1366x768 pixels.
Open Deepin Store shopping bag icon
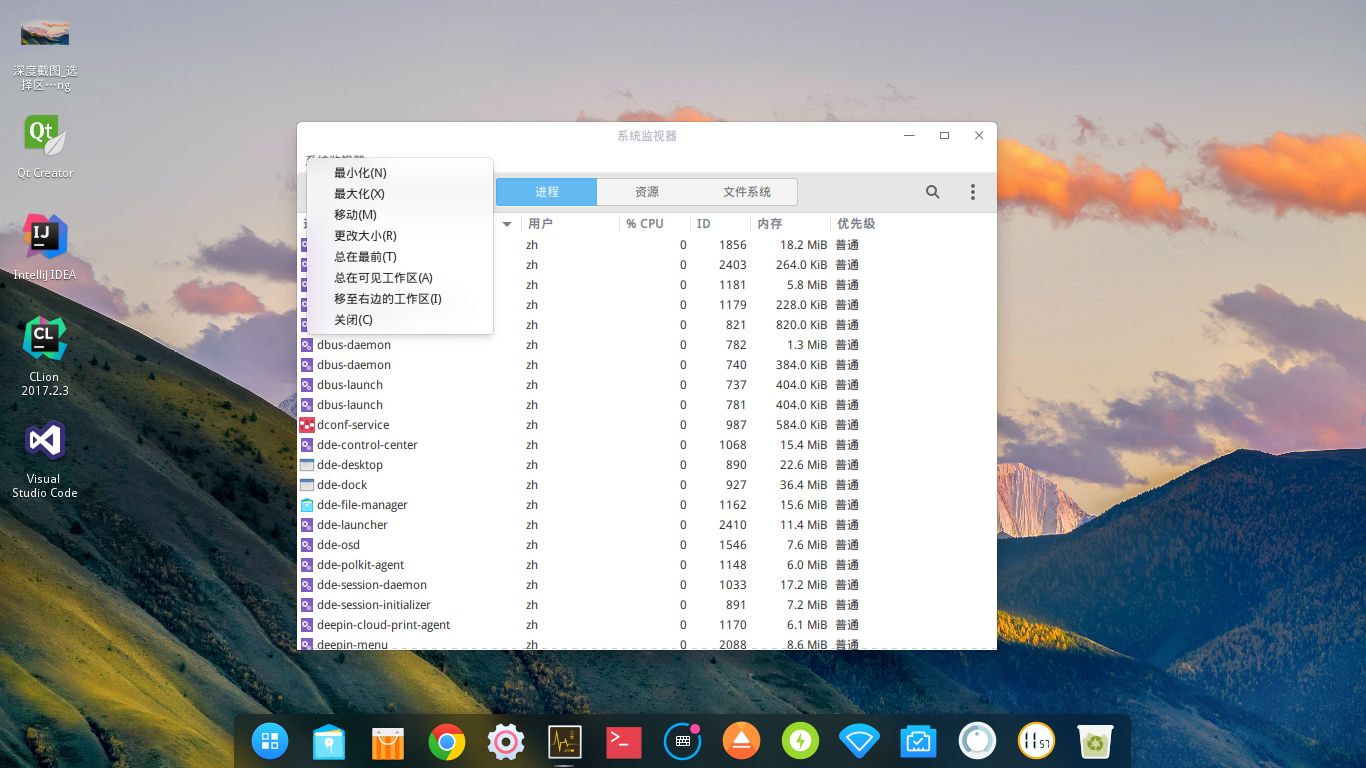pyautogui.click(x=388, y=741)
